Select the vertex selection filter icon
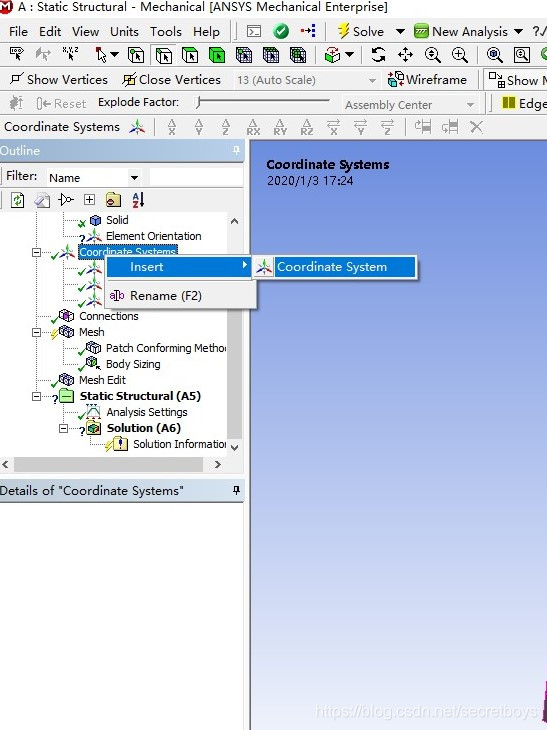Image resolution: width=547 pixels, height=730 pixels. tap(136, 55)
